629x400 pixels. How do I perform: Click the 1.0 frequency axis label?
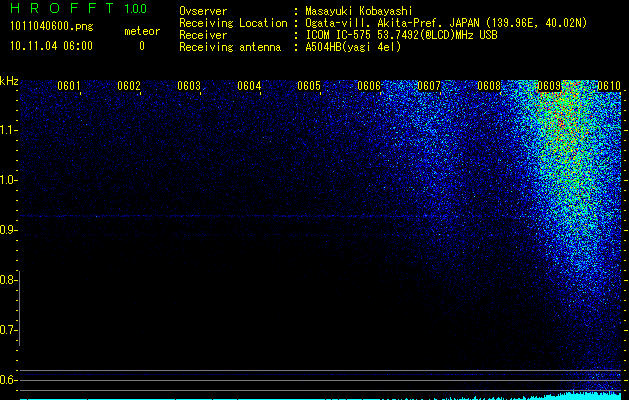point(8,180)
